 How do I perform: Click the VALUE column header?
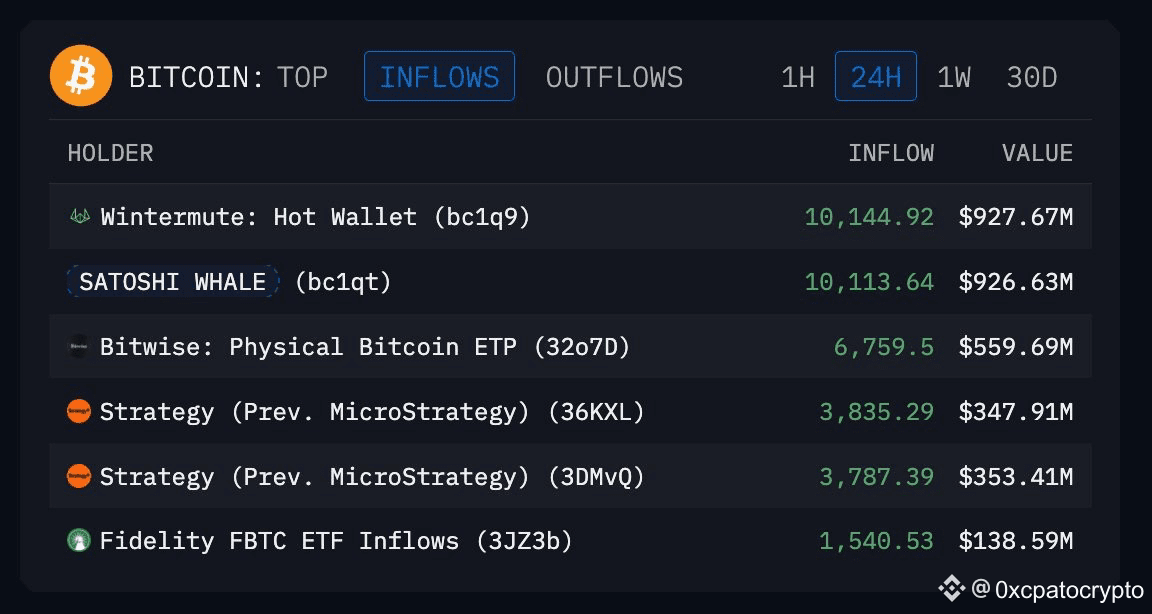pos(1037,153)
